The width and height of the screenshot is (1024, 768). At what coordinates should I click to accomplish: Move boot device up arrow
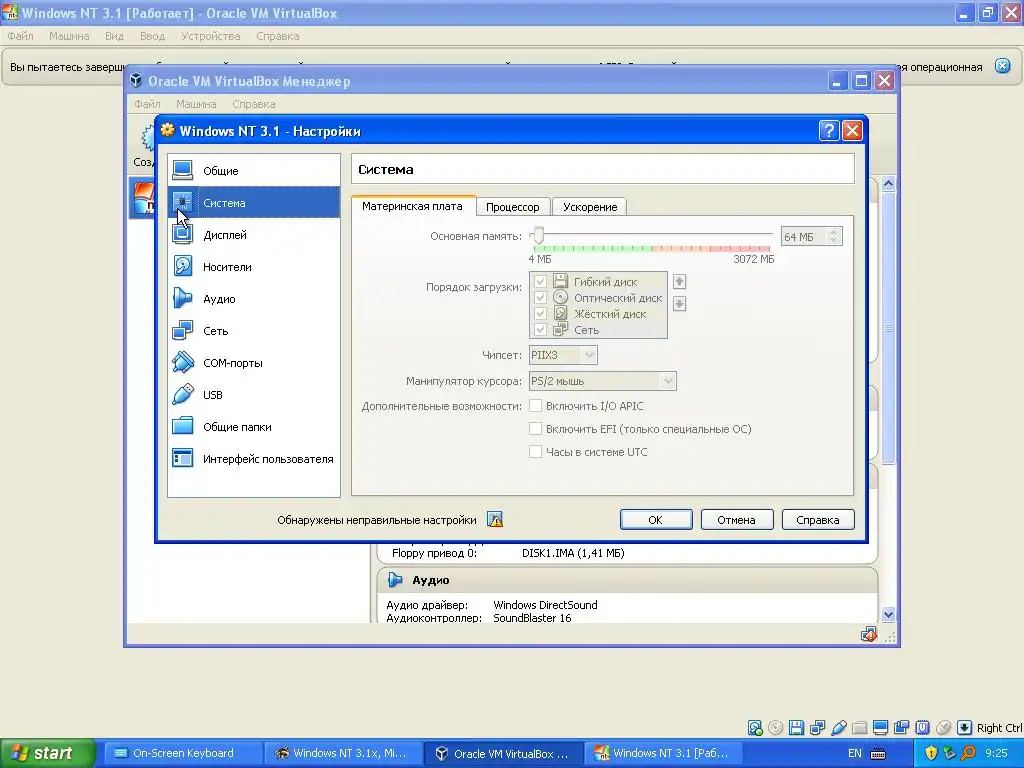pos(679,281)
